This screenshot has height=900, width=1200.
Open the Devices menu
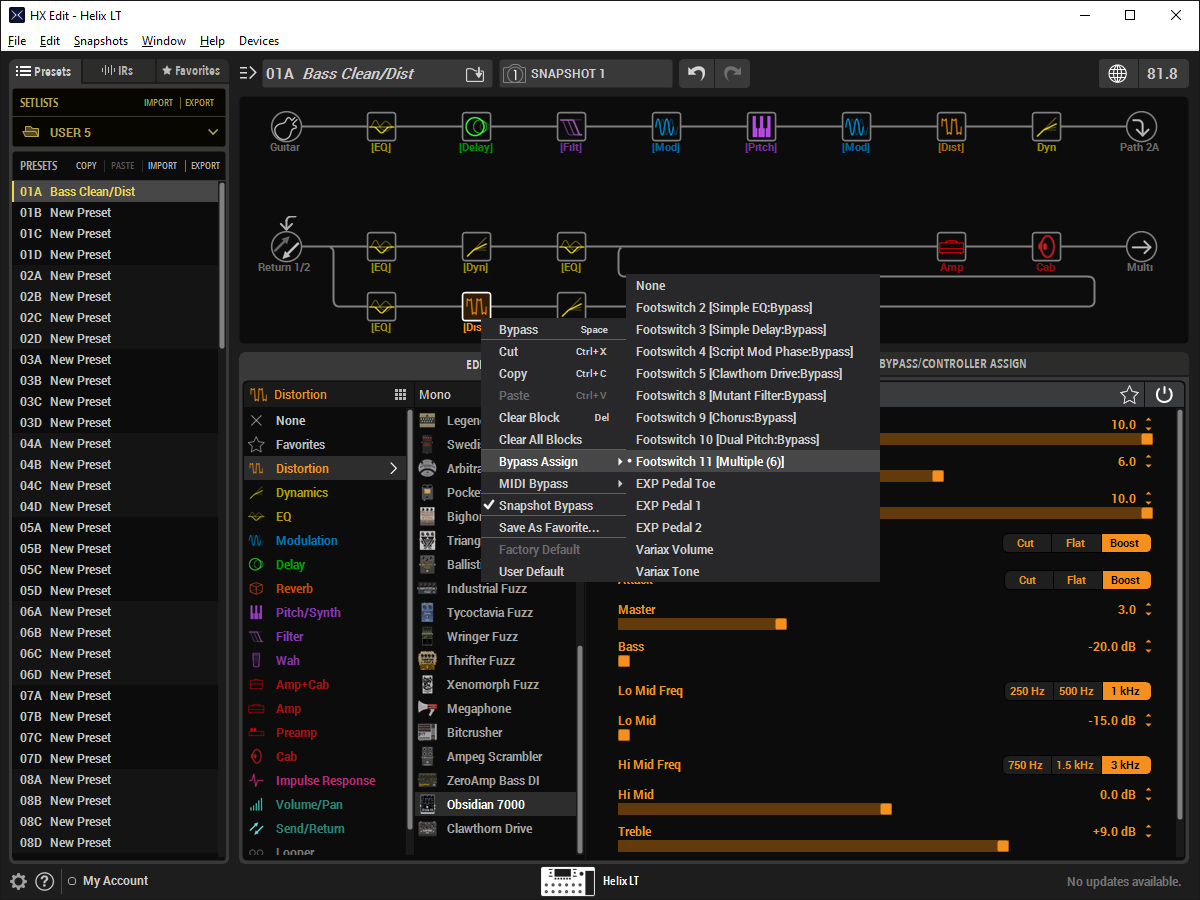(x=259, y=41)
